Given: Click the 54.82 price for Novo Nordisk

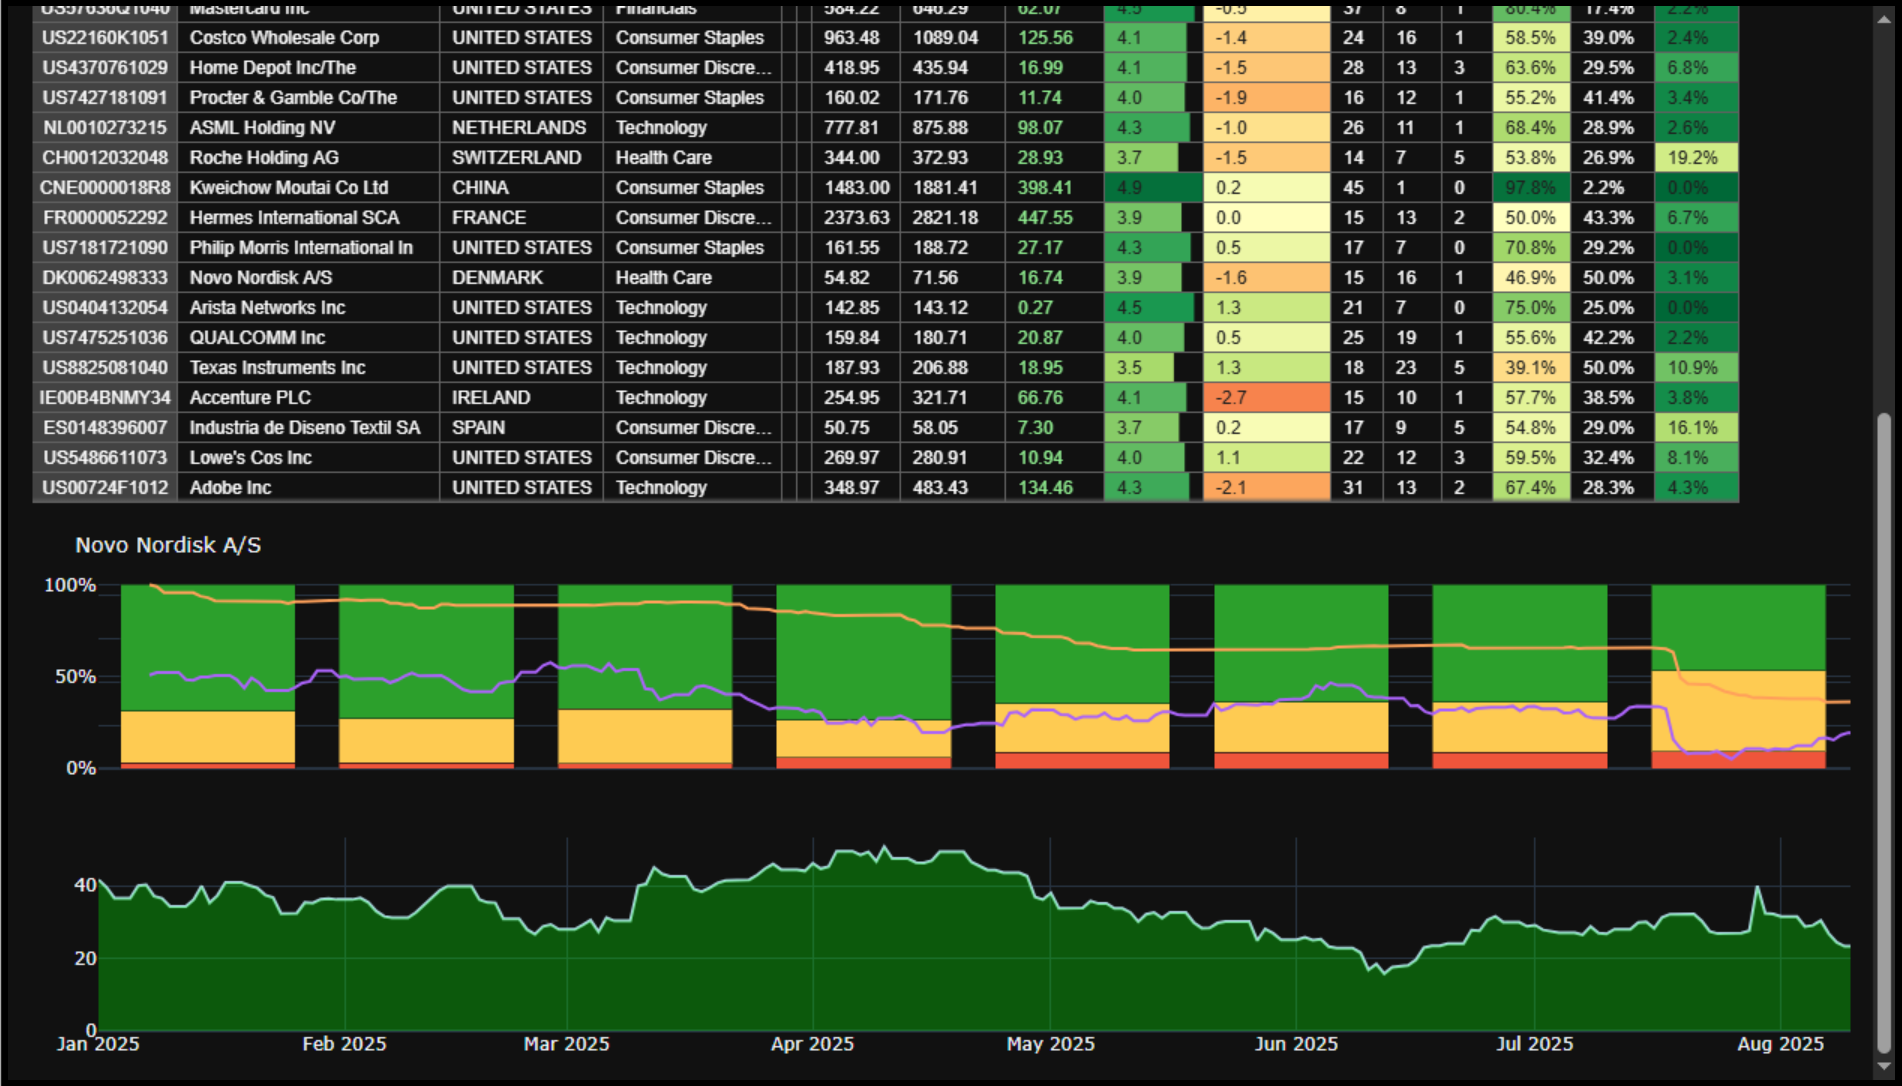Looking at the screenshot, I should [x=855, y=278].
